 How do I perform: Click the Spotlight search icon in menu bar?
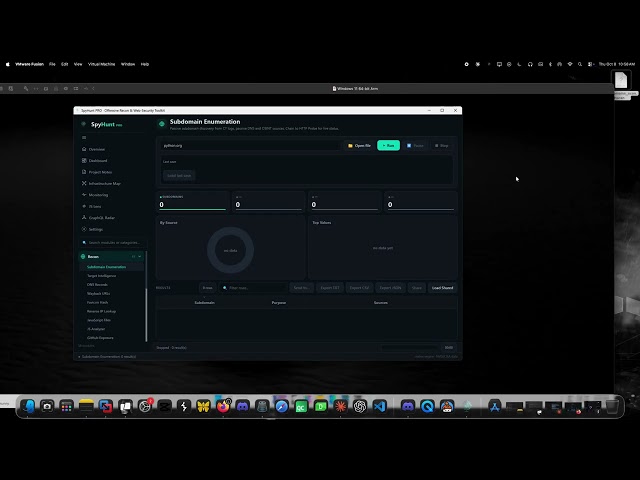tap(580, 64)
